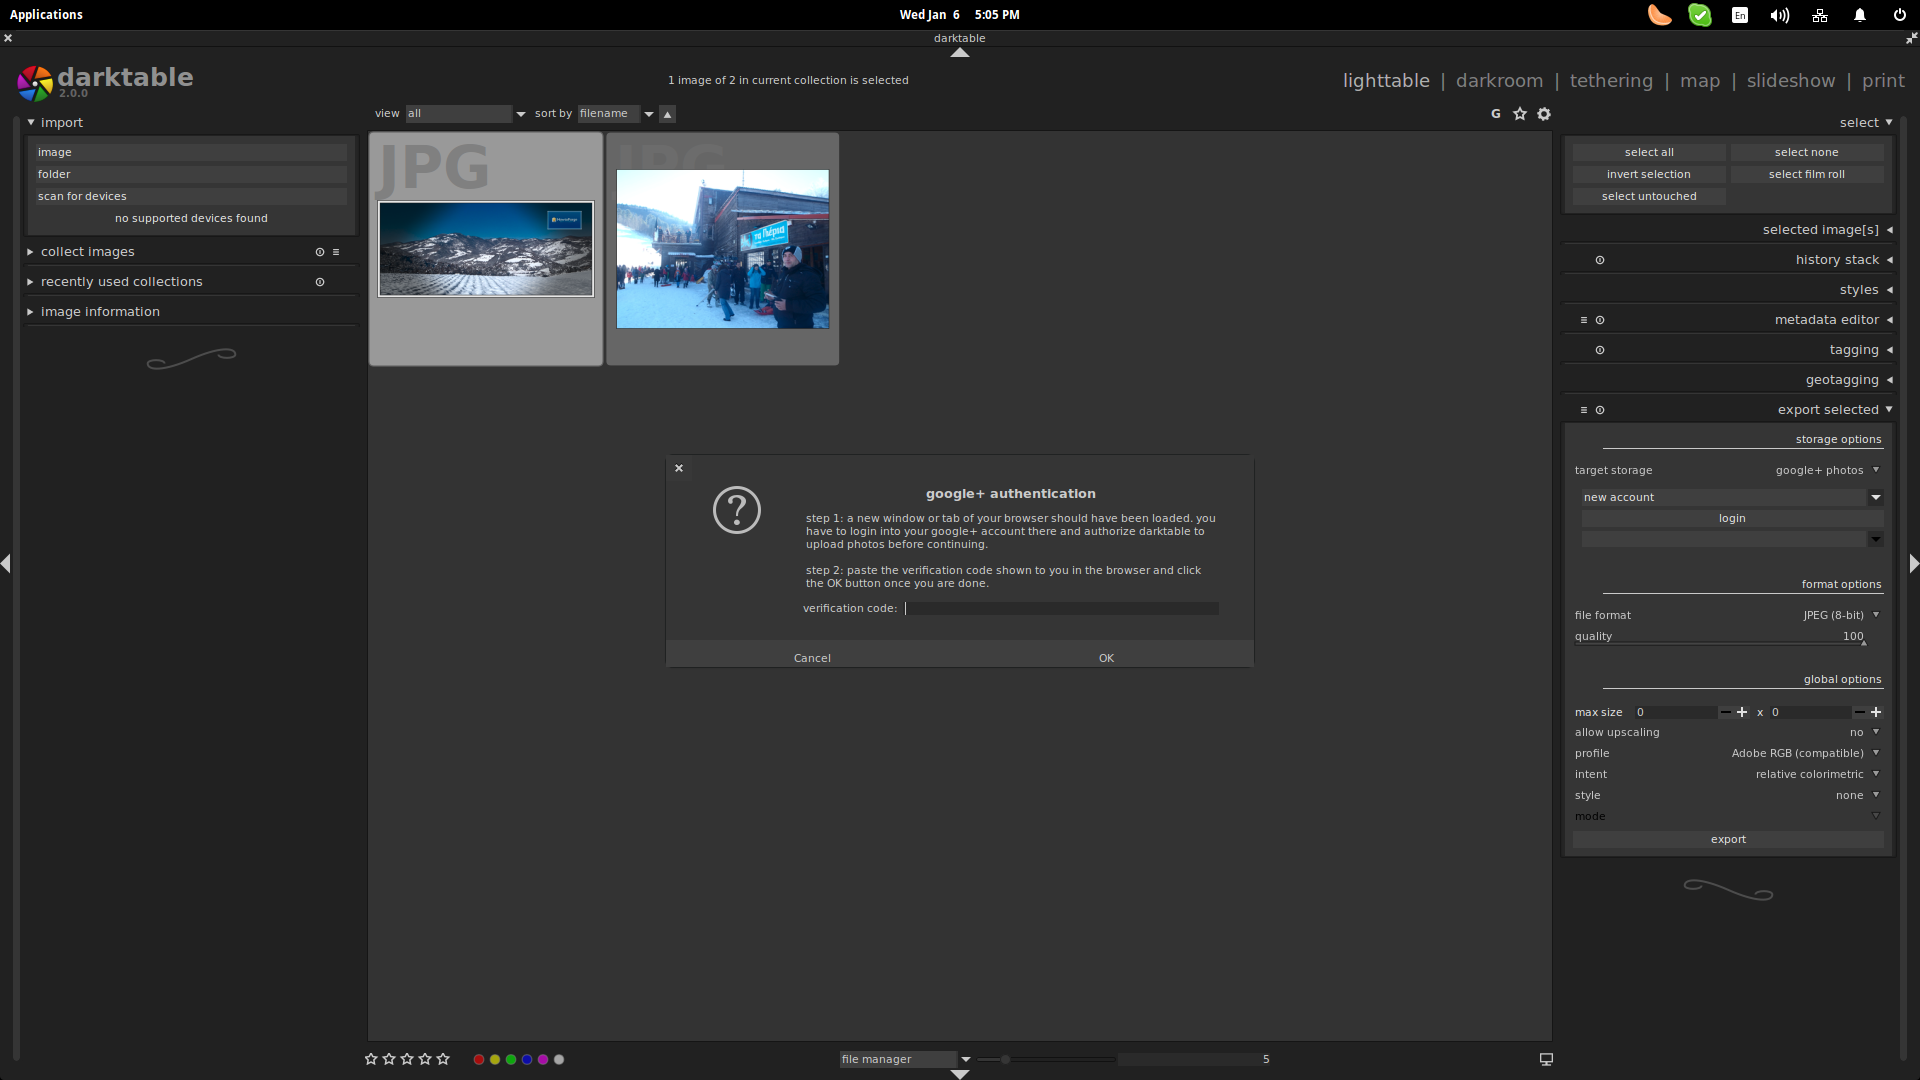Rate image with the fifth star
Viewport: 1920px width, 1080px height.
tap(443, 1059)
